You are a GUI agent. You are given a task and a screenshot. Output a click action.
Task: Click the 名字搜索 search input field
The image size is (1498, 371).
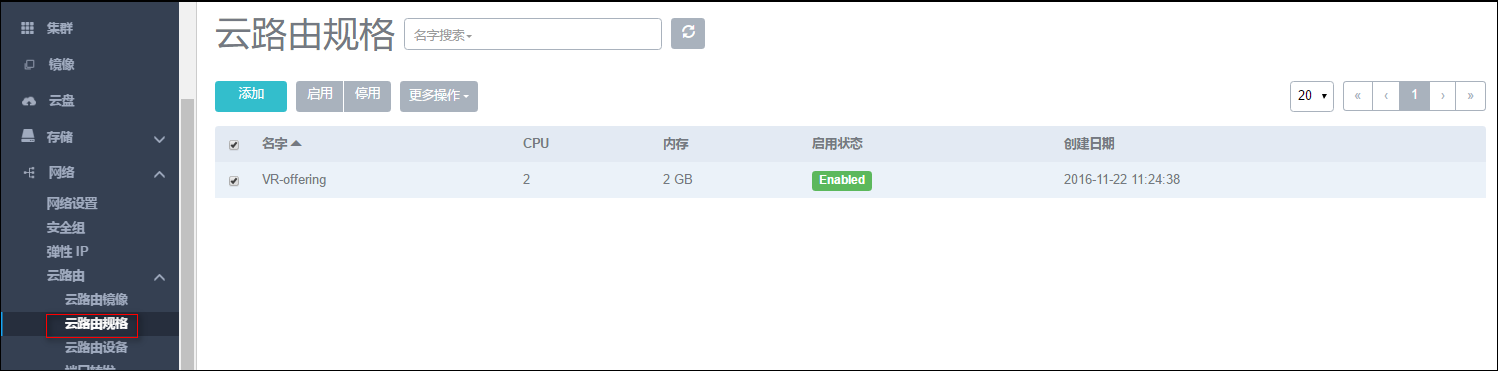(533, 34)
